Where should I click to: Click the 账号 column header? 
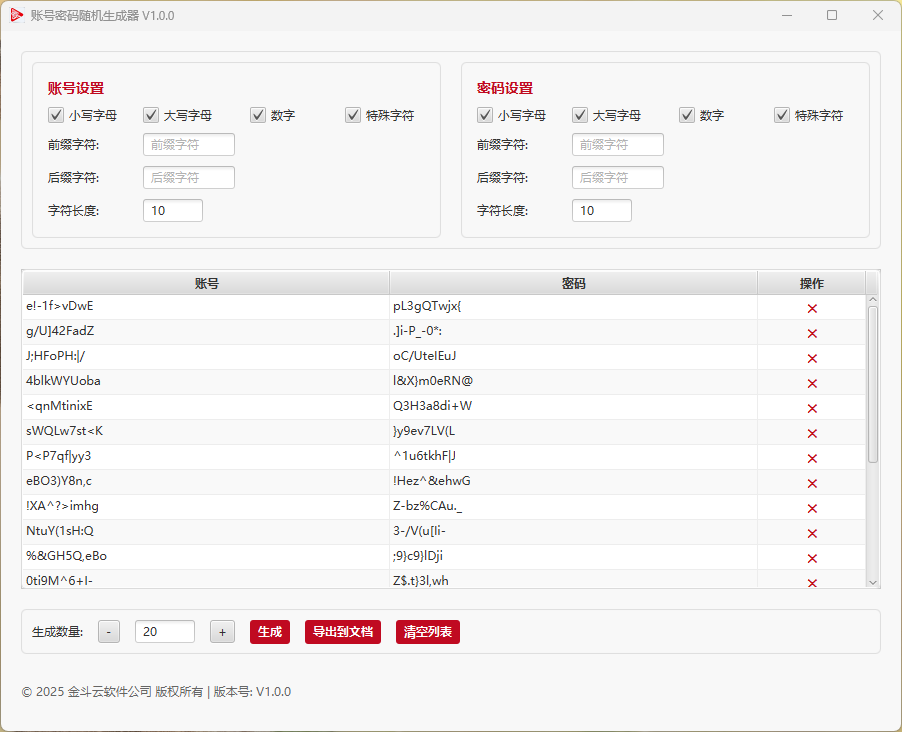206,283
